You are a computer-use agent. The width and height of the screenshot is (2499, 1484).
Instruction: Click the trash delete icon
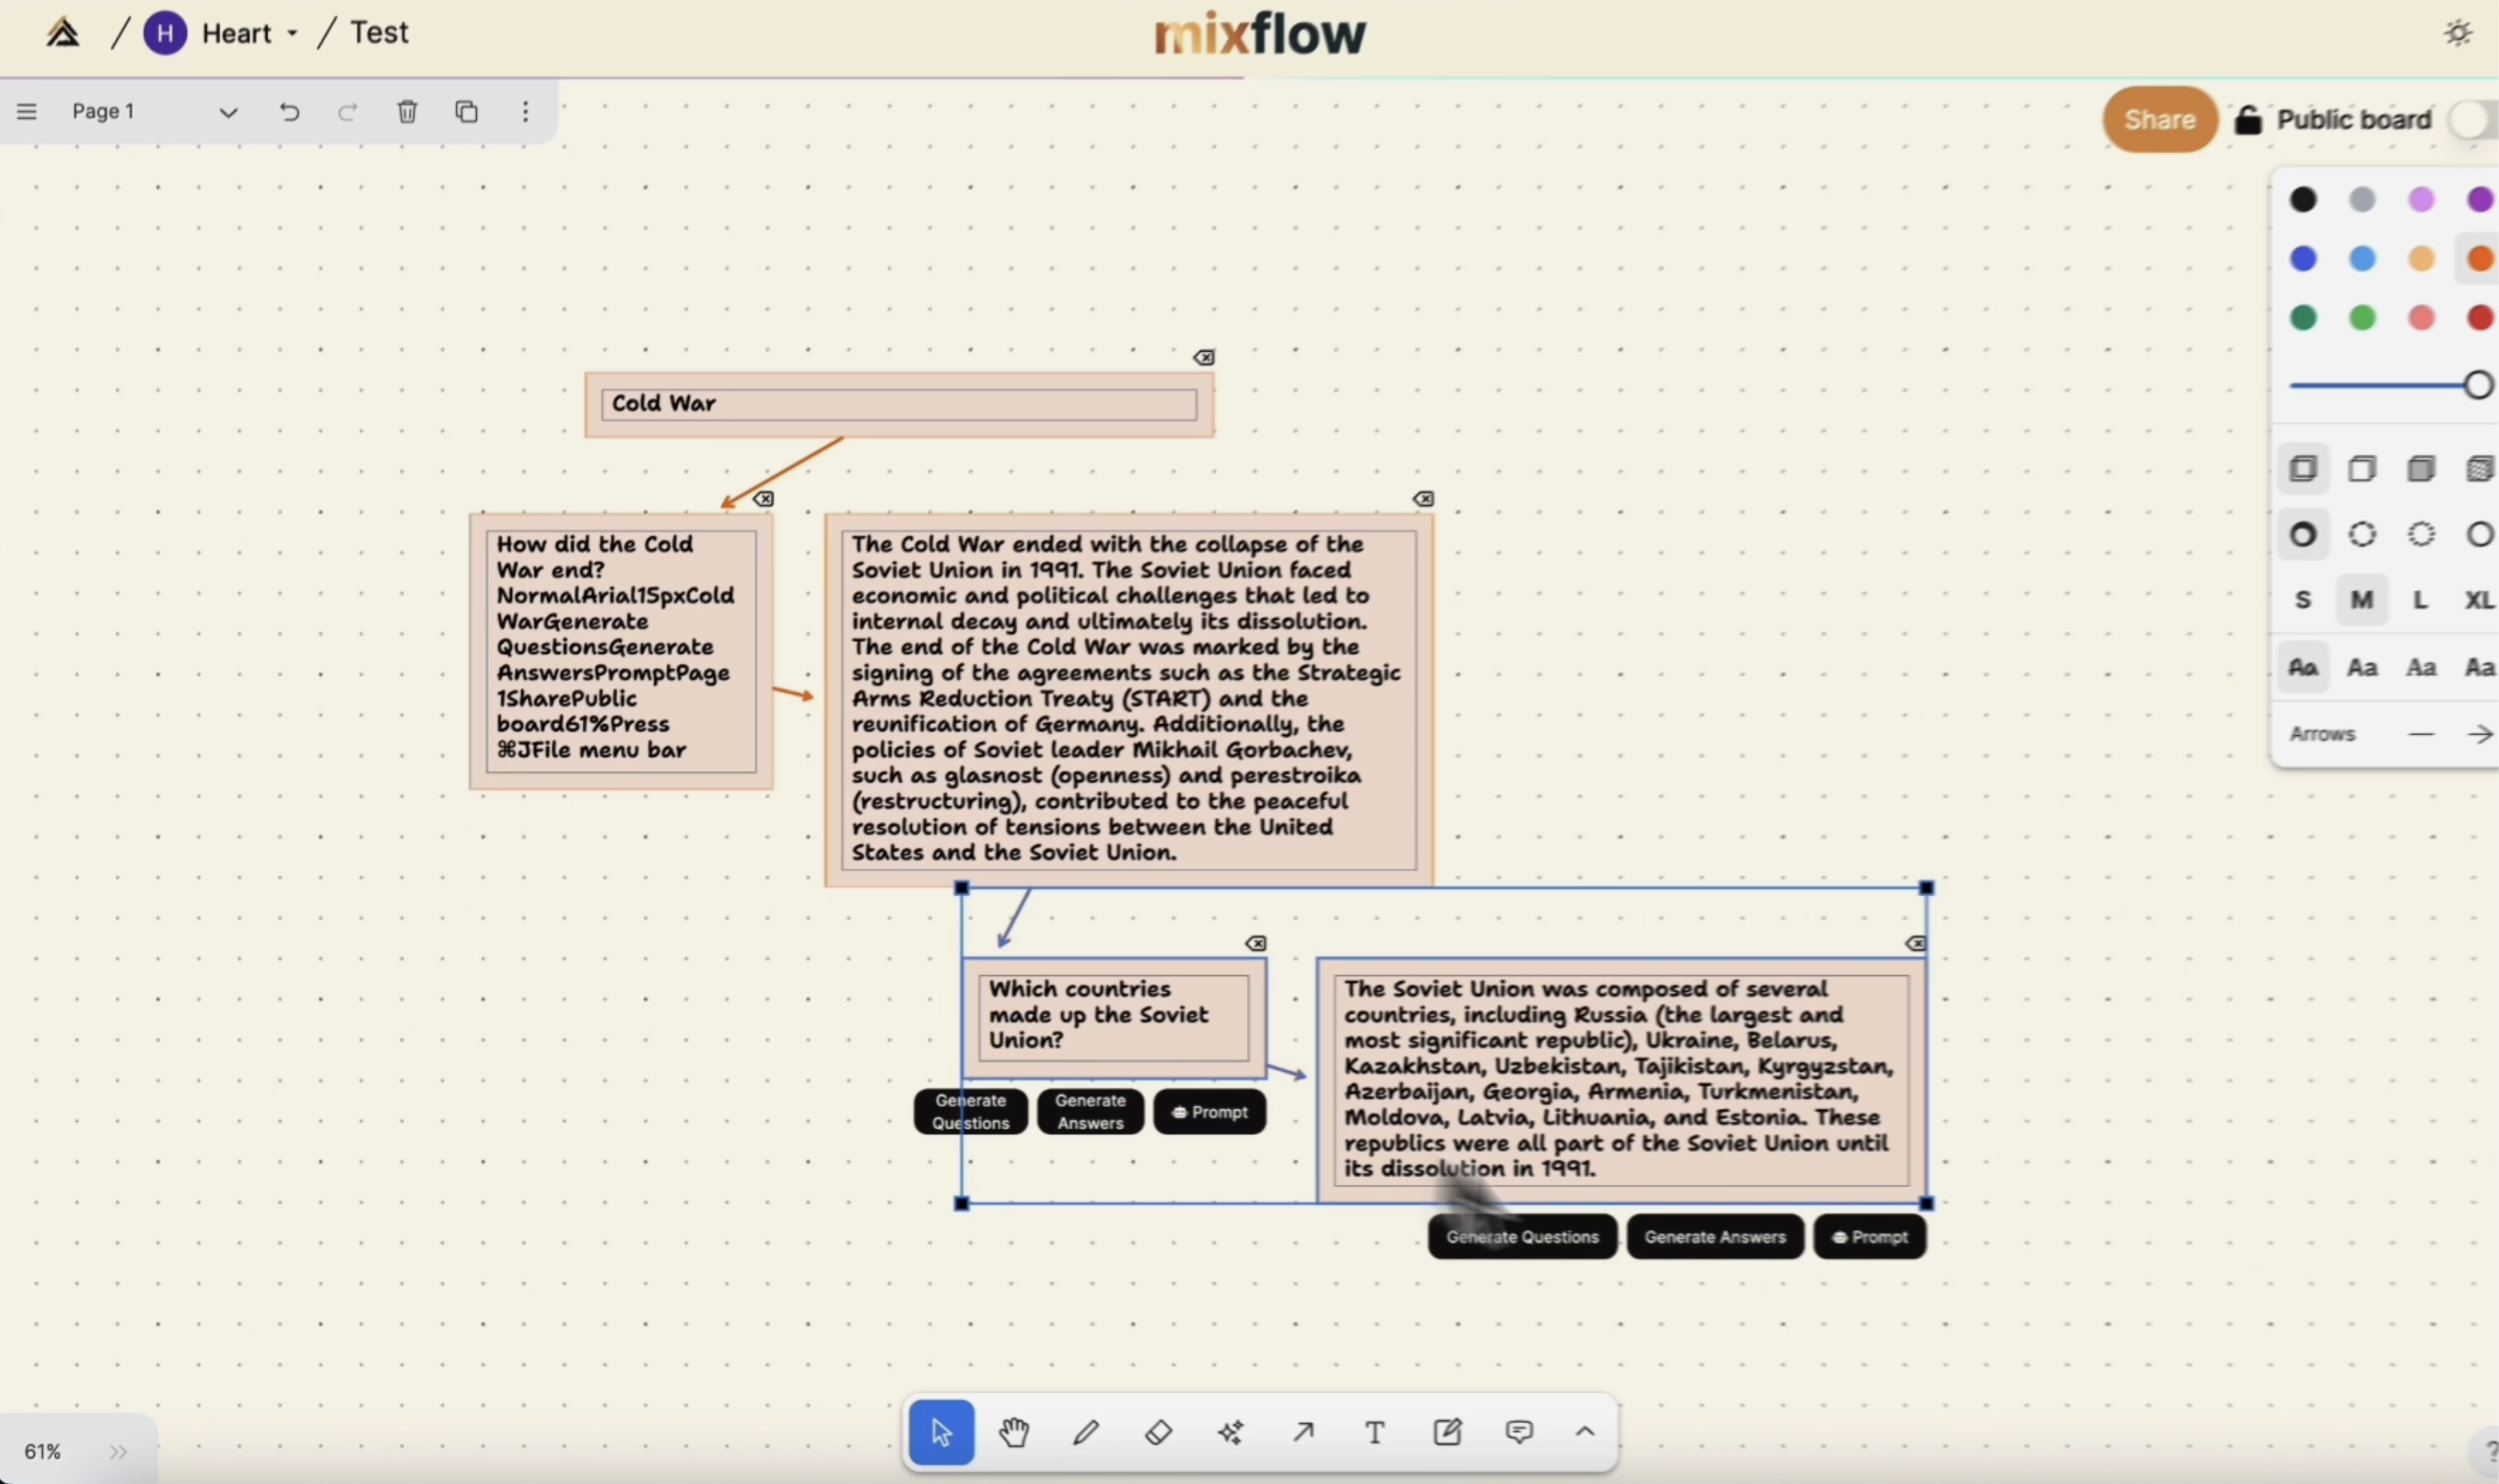coord(407,111)
